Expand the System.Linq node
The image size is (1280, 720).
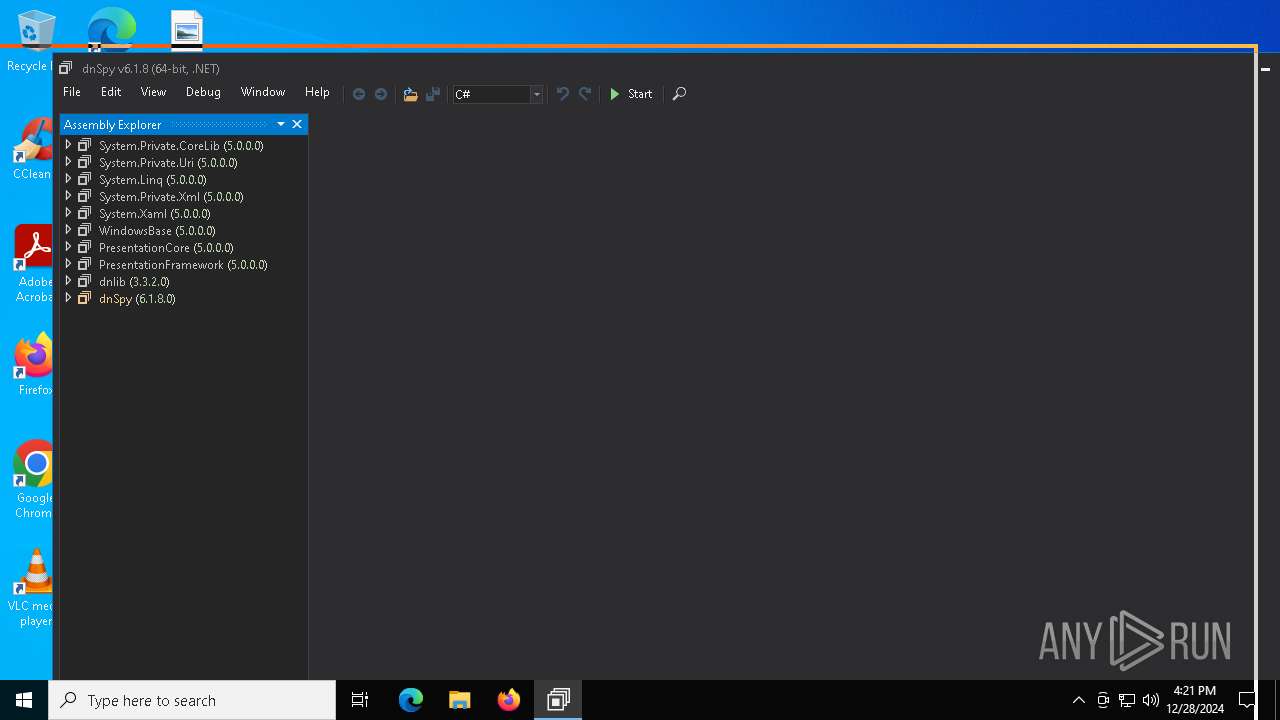coord(68,179)
